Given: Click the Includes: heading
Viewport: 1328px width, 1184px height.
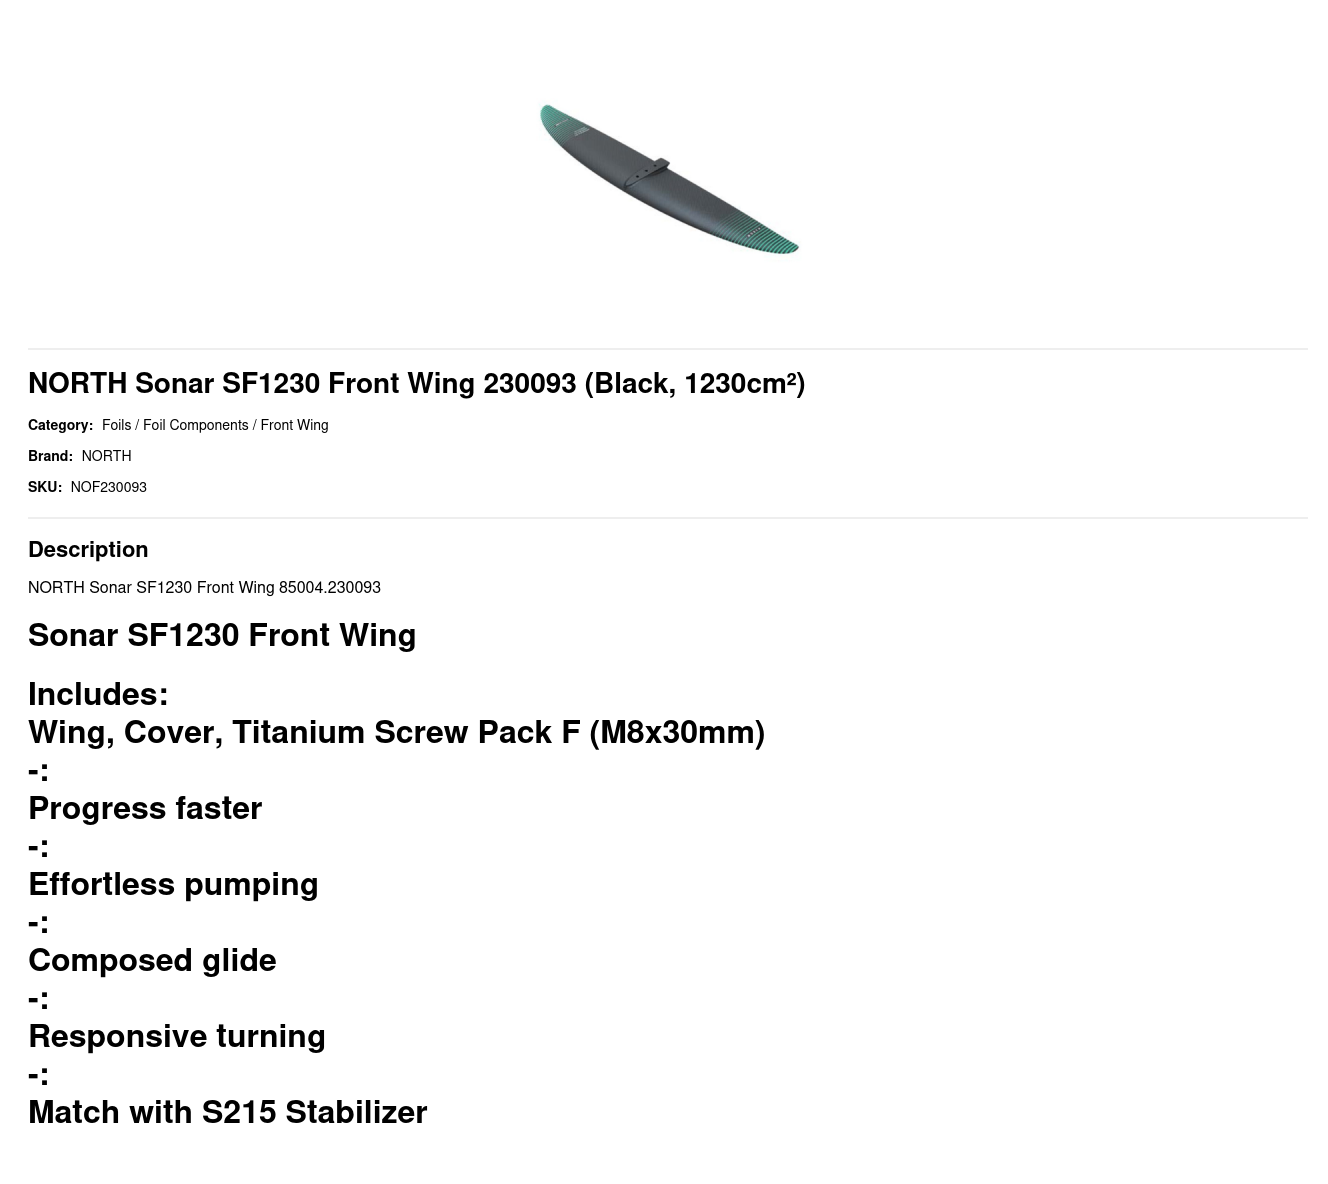Looking at the screenshot, I should [x=98, y=694].
